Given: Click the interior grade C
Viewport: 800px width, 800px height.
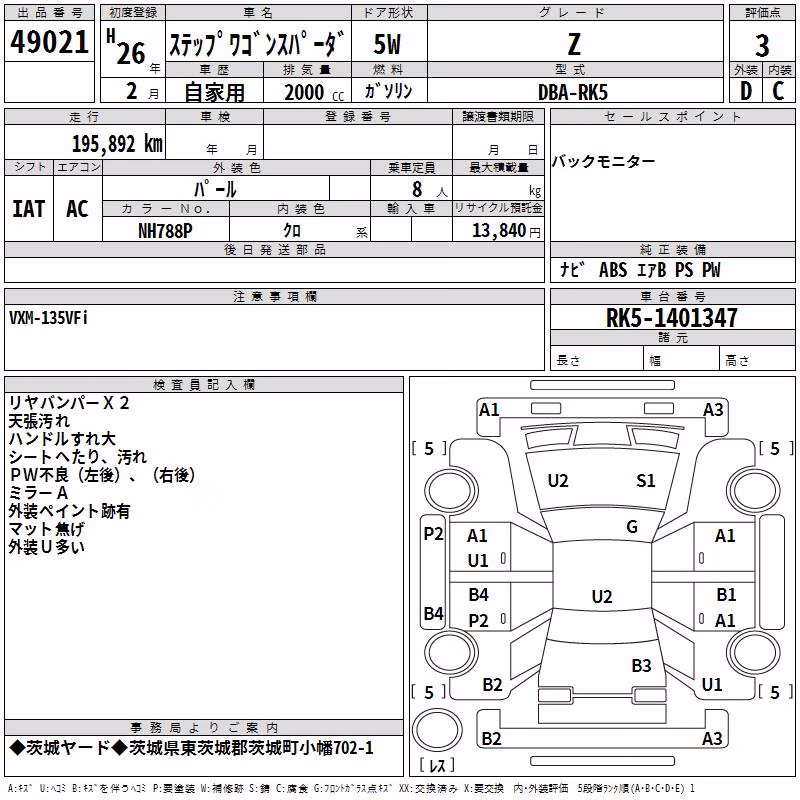Looking at the screenshot, I should coord(778,91).
